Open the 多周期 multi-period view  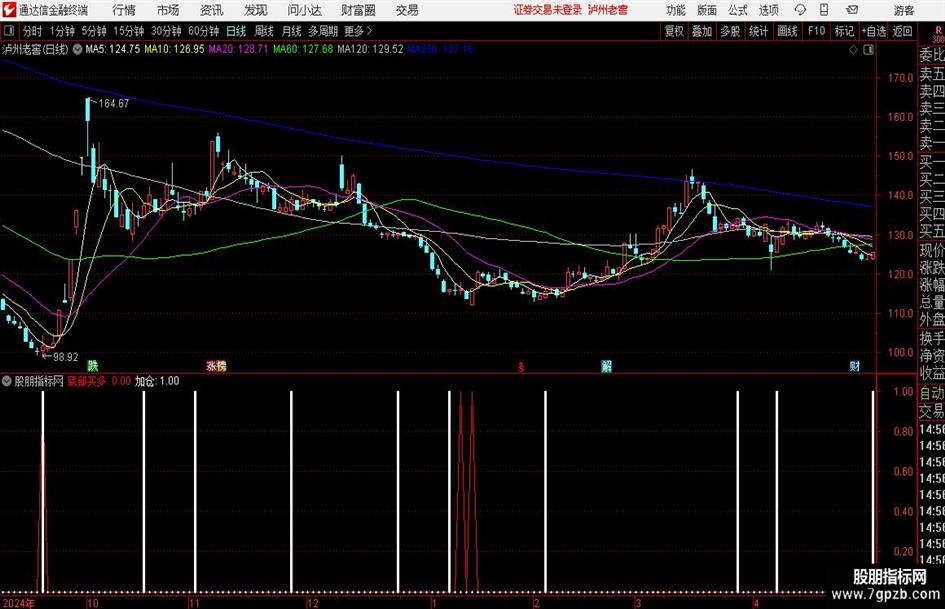click(323, 31)
